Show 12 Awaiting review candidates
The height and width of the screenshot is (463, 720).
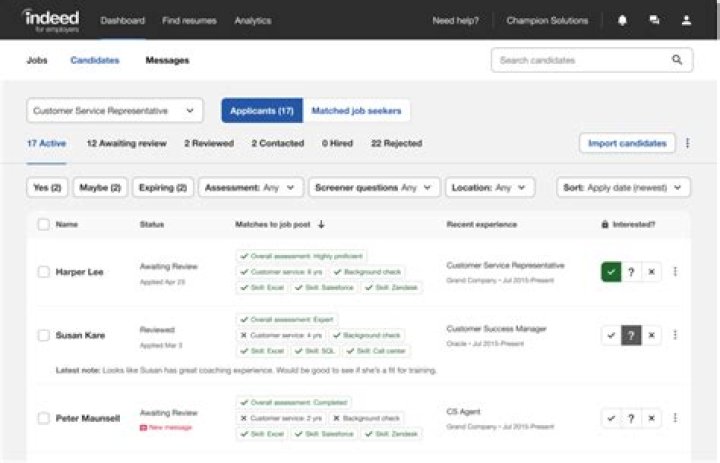pos(127,143)
